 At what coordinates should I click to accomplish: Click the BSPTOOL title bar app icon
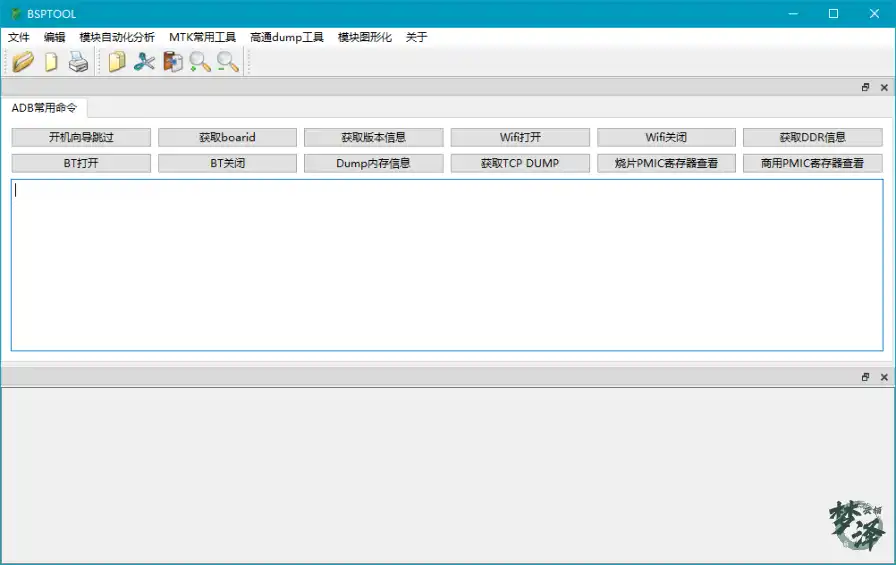point(15,14)
